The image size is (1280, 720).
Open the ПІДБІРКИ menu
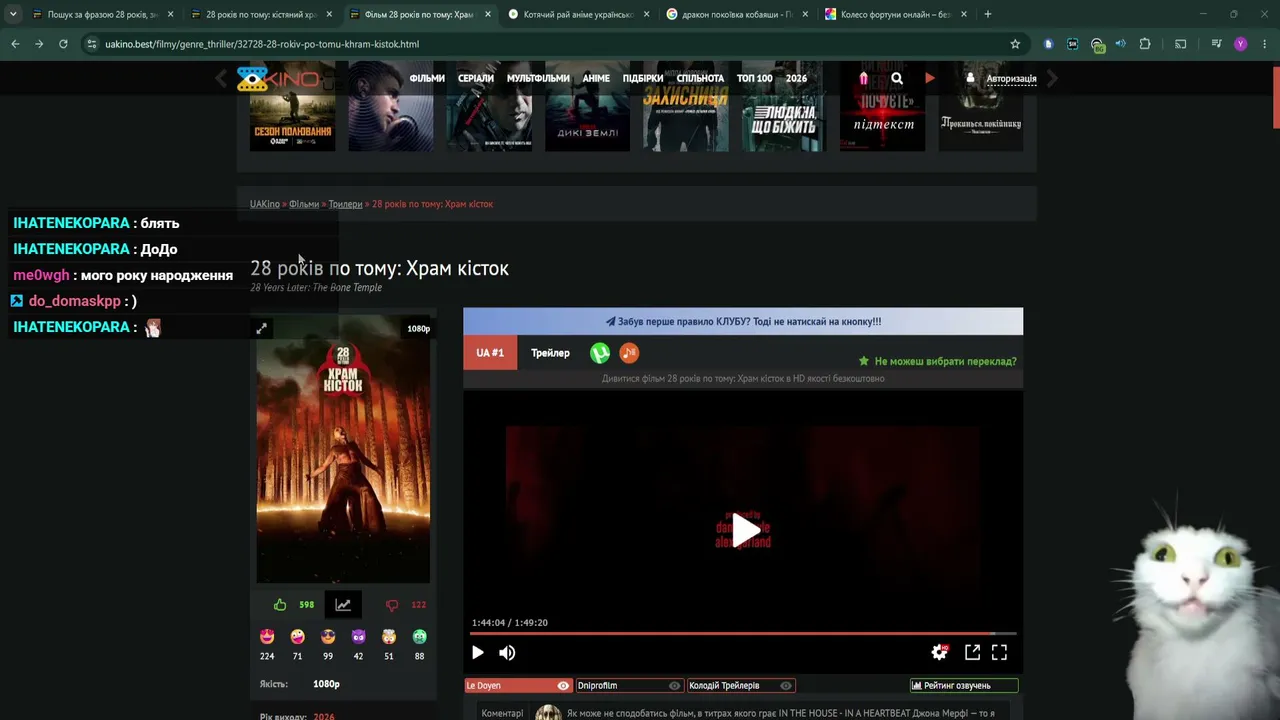pos(643,78)
